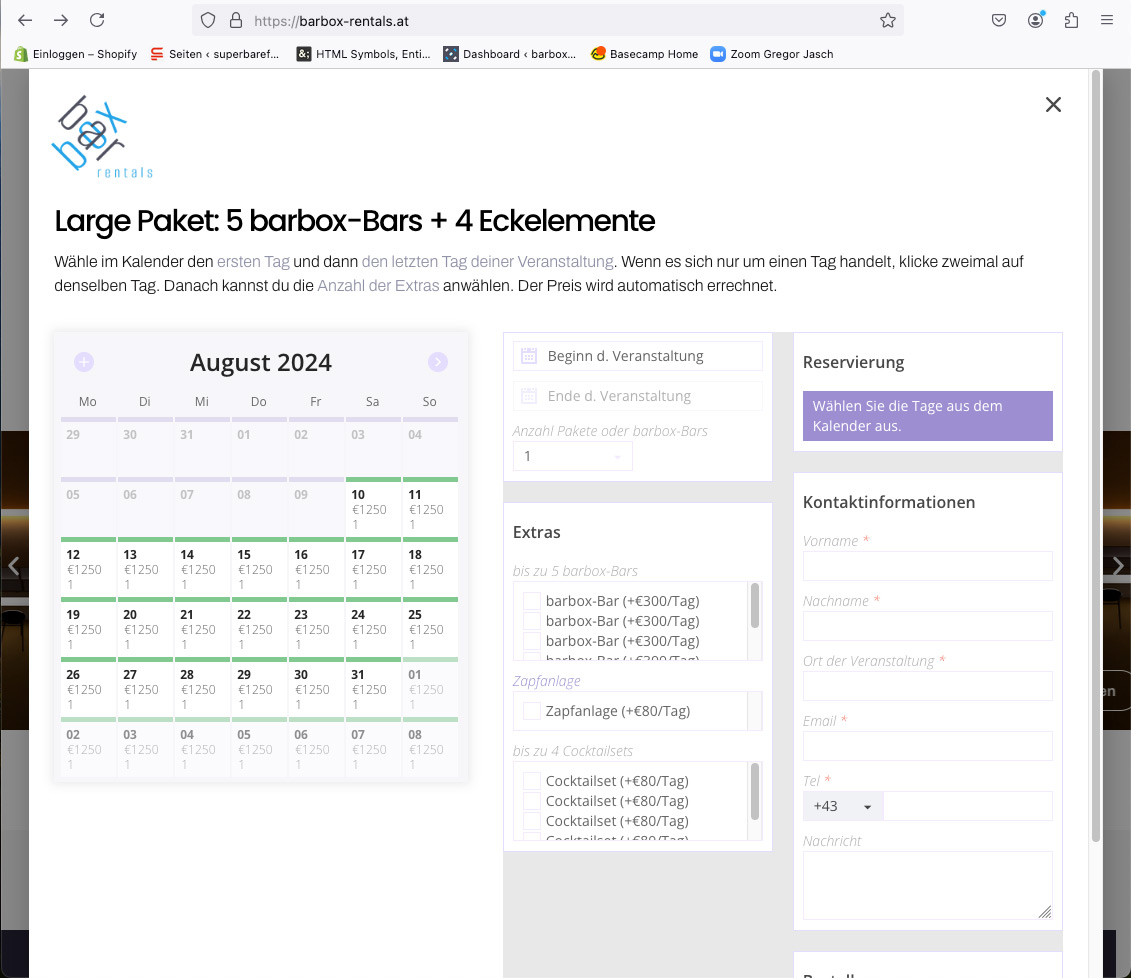Click the barbox-Bars extras list scrollbar
This screenshot has width=1131, height=978.
coord(754,606)
